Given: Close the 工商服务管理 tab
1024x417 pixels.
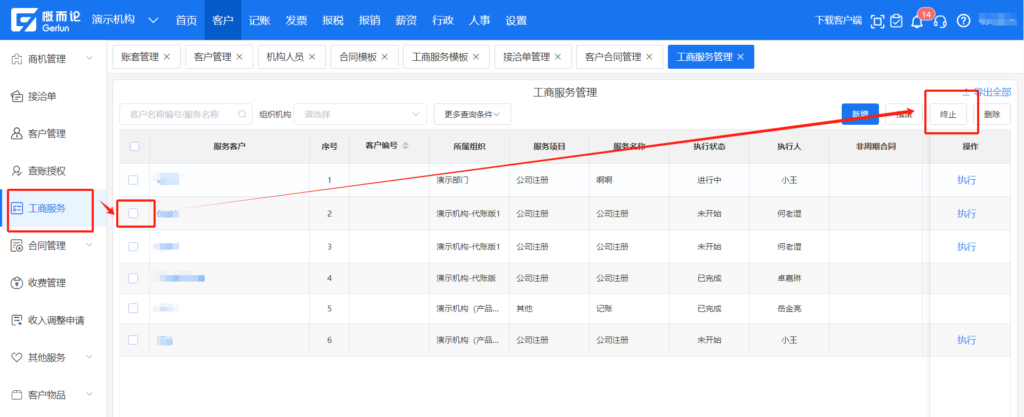Looking at the screenshot, I should (740, 57).
